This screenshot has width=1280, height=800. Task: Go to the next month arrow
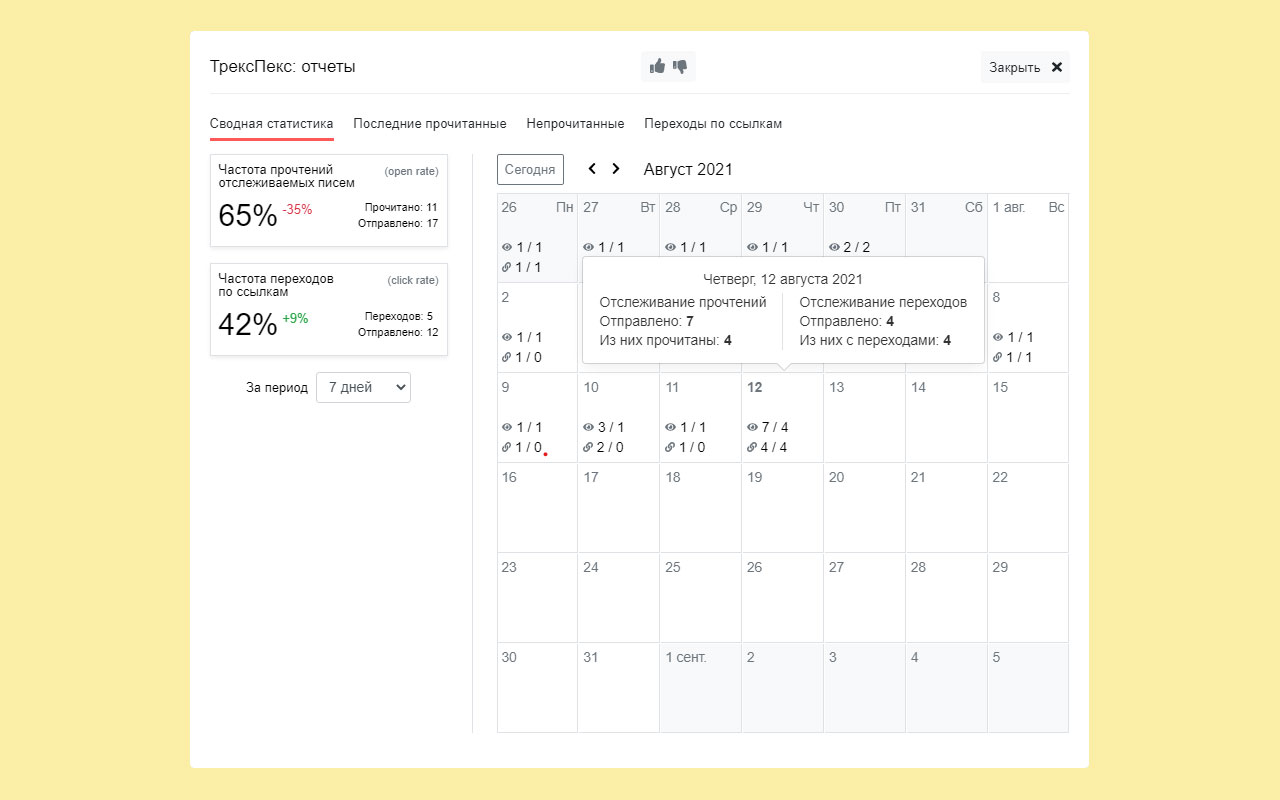coord(616,169)
